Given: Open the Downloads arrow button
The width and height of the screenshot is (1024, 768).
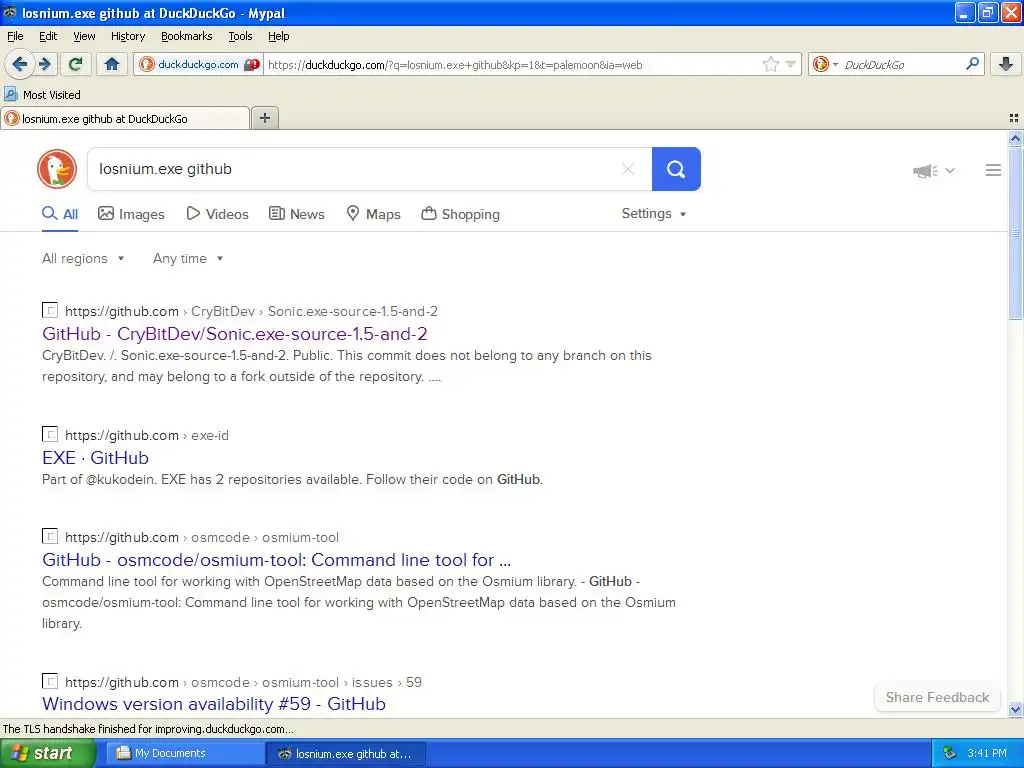Looking at the screenshot, I should pyautogui.click(x=1005, y=64).
